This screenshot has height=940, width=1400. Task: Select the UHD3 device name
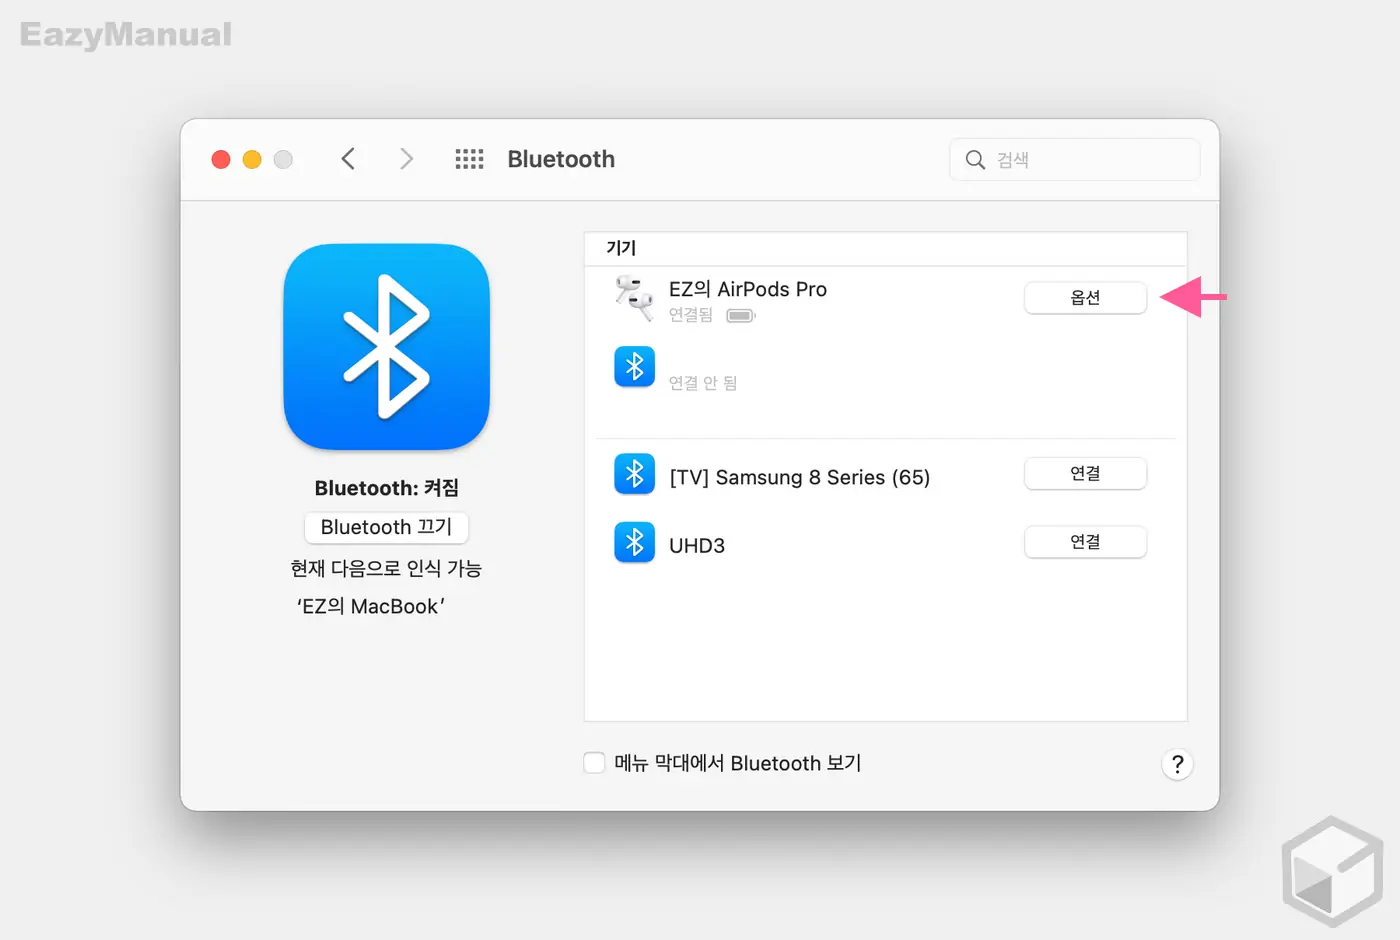697,546
